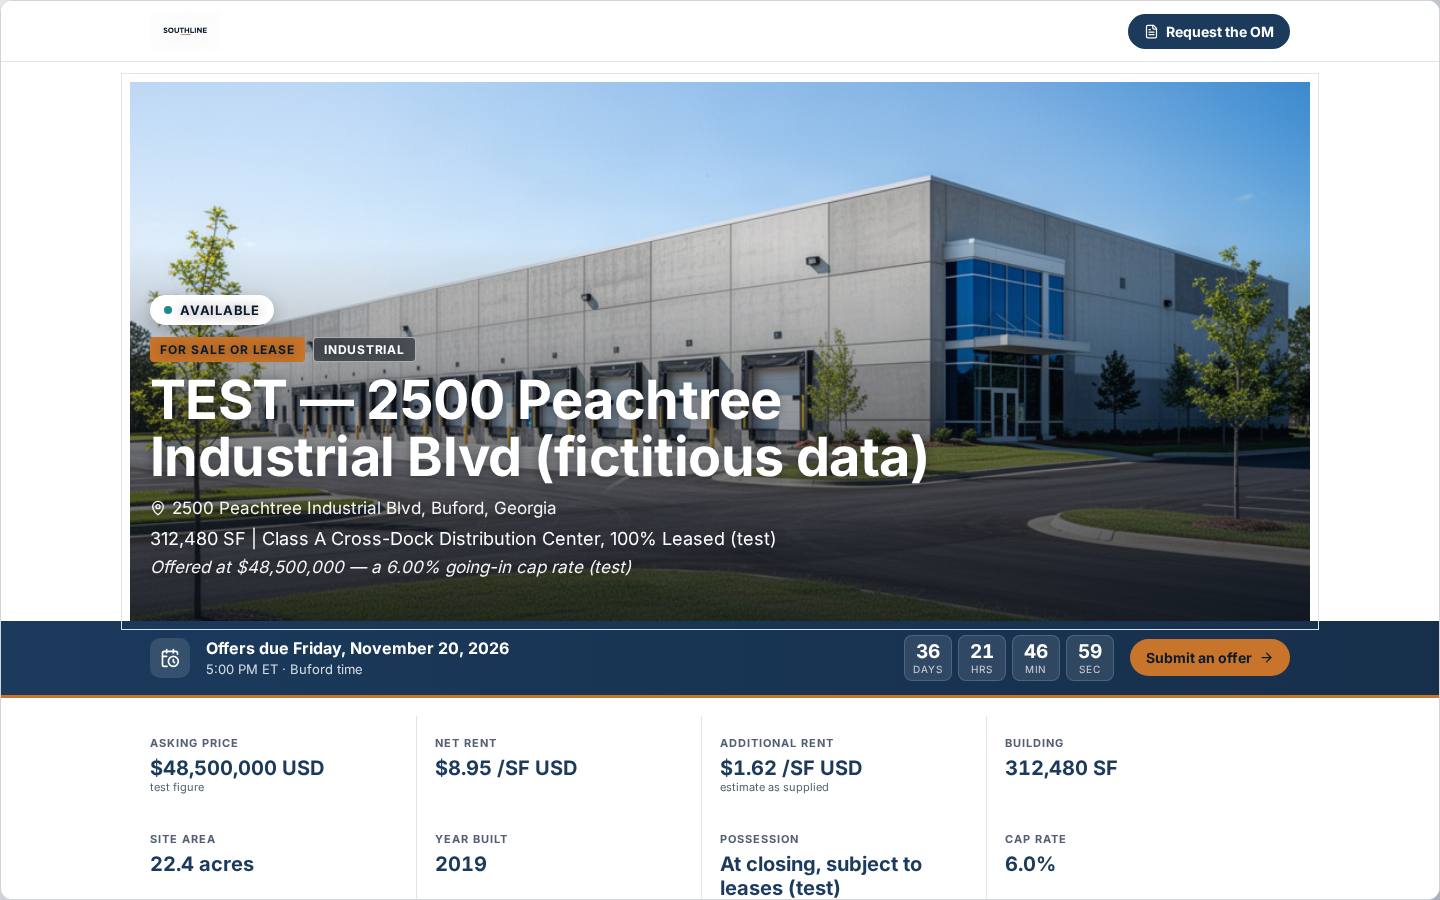Click the document icon in Request the OM
This screenshot has height=900, width=1440.
1152,32
